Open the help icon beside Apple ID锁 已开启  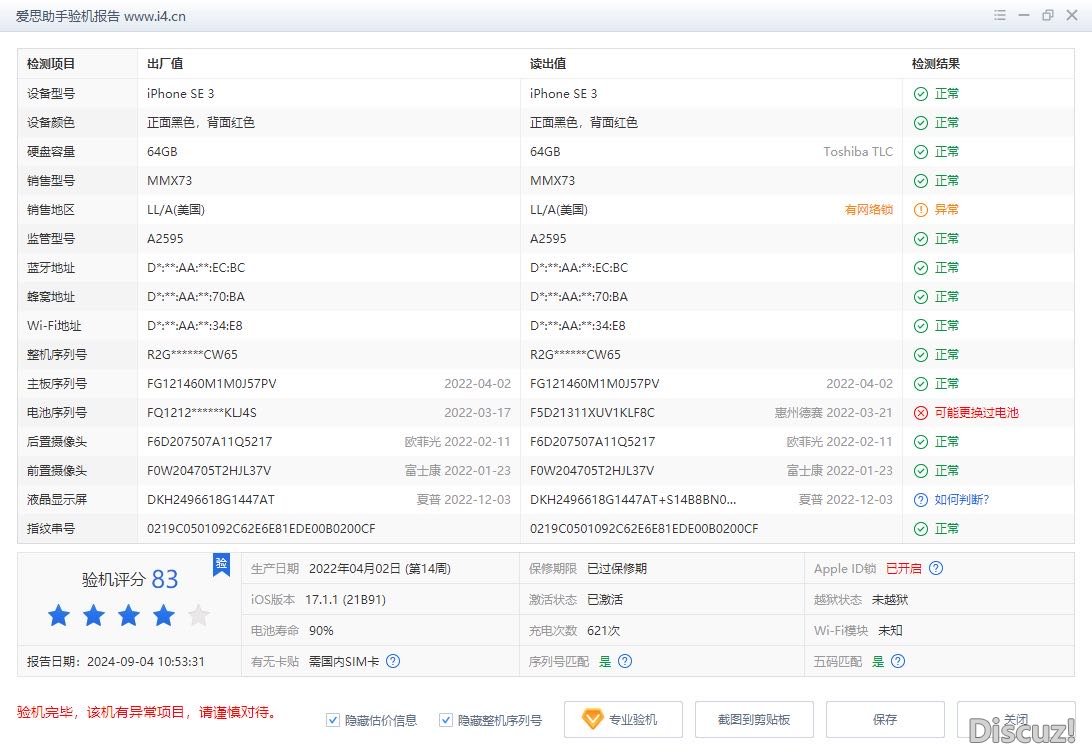[x=936, y=568]
